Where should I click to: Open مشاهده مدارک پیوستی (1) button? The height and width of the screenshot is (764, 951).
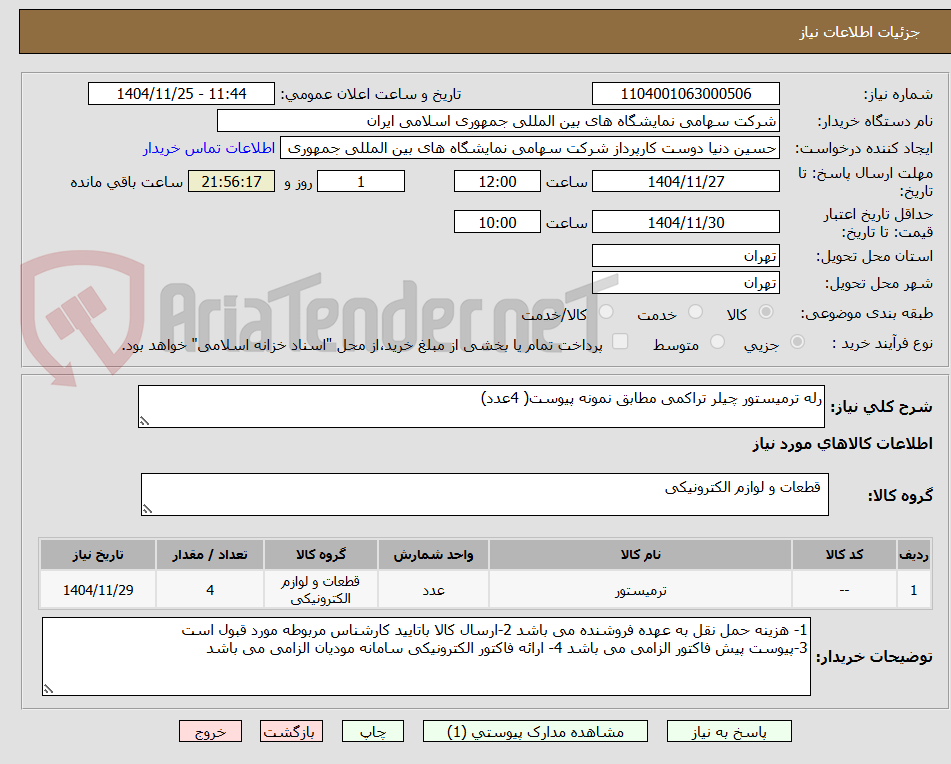tap(535, 731)
